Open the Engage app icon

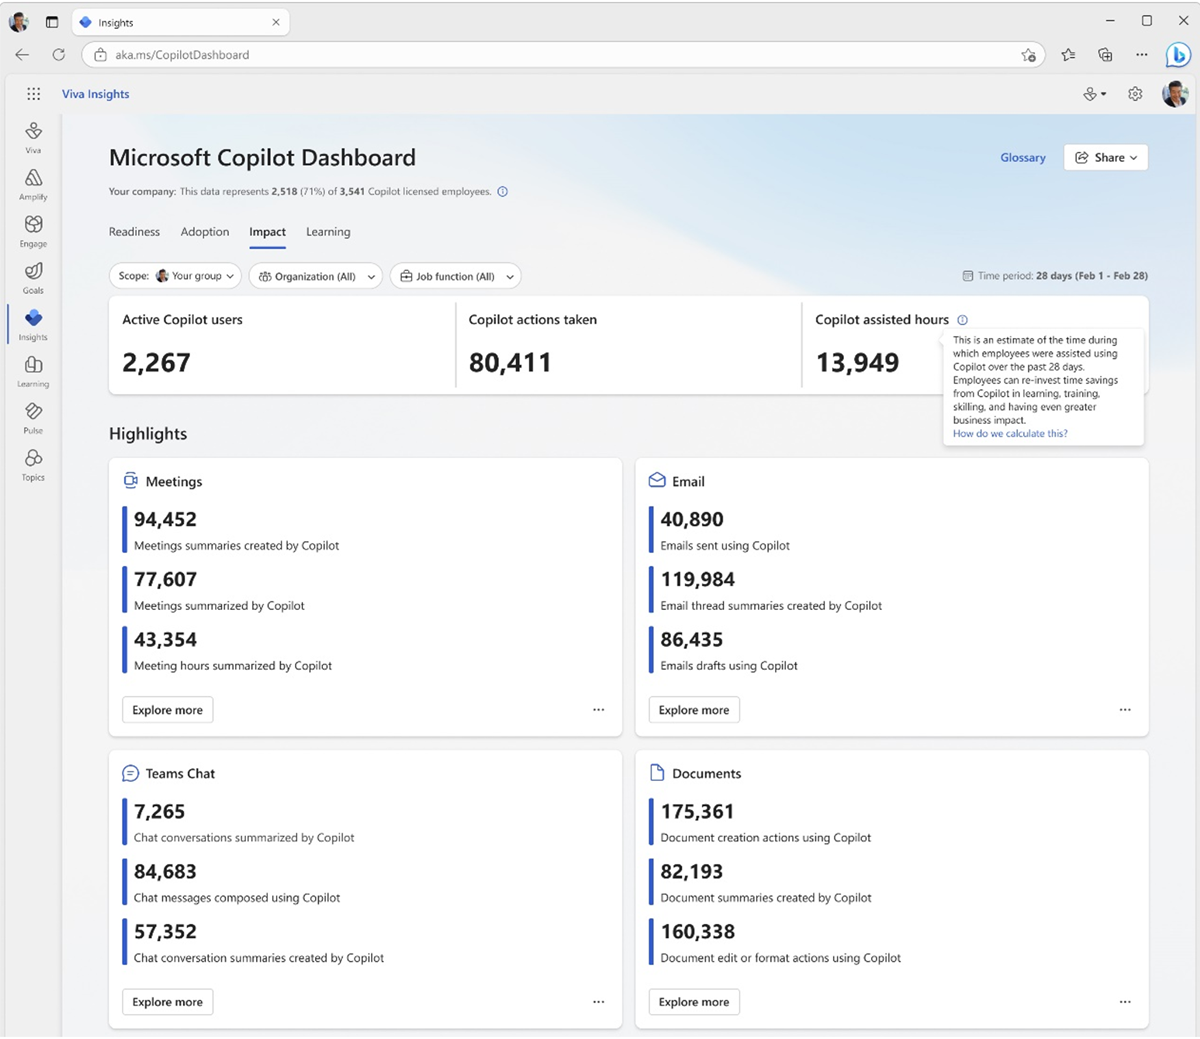pos(33,230)
